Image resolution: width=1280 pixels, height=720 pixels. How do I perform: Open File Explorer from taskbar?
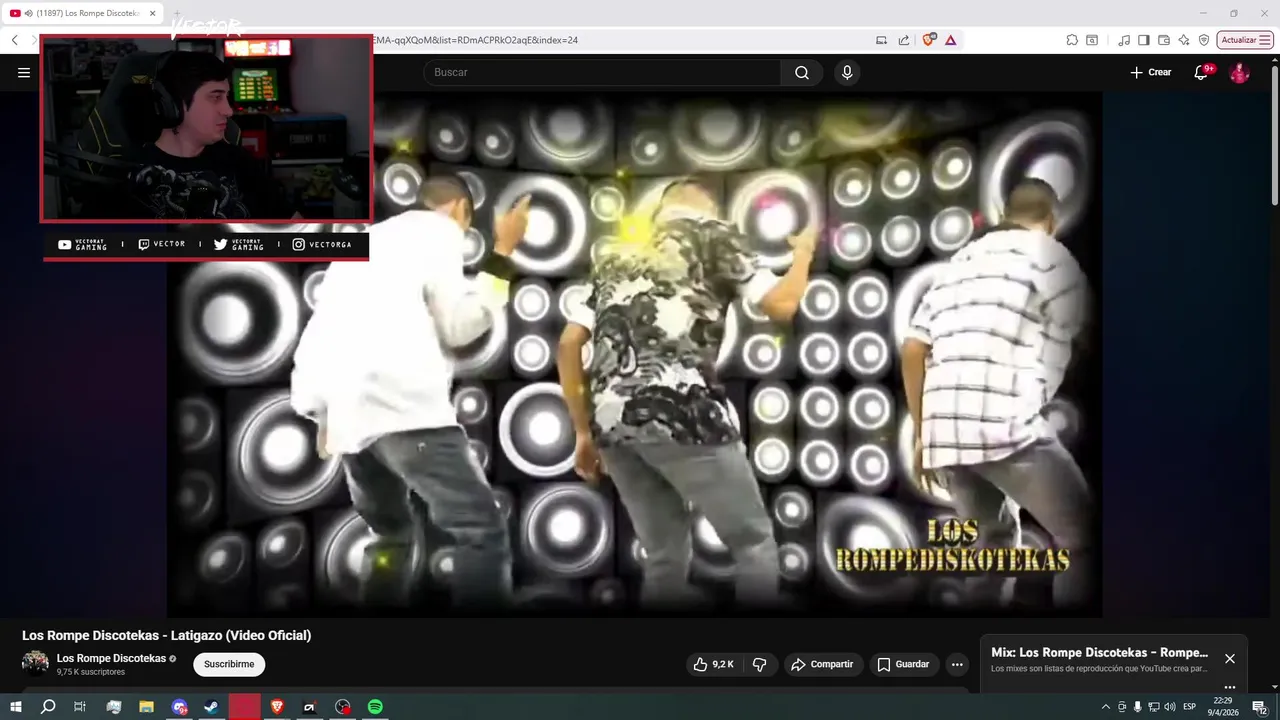click(146, 707)
